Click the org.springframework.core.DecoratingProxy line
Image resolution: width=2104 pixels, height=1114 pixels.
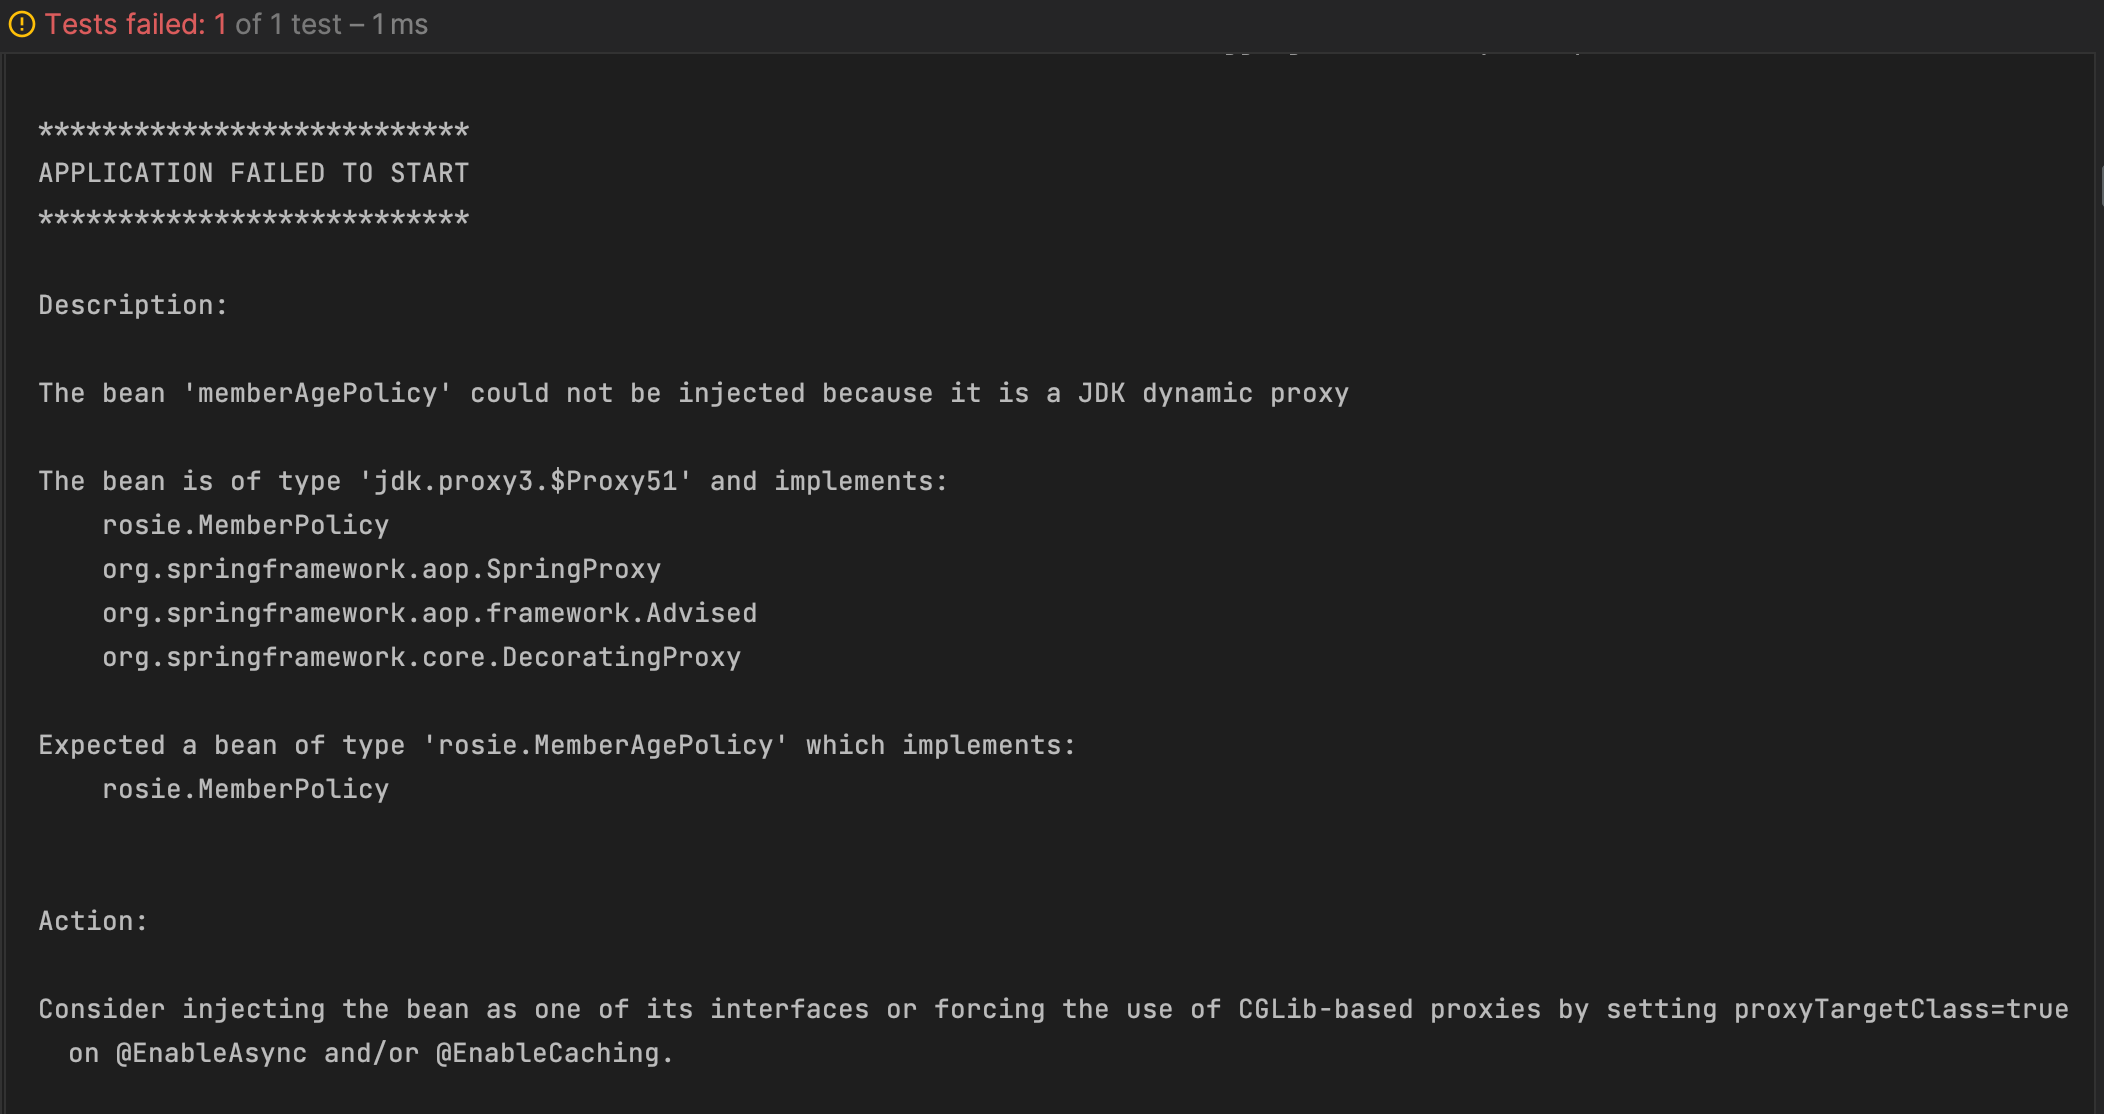421,657
